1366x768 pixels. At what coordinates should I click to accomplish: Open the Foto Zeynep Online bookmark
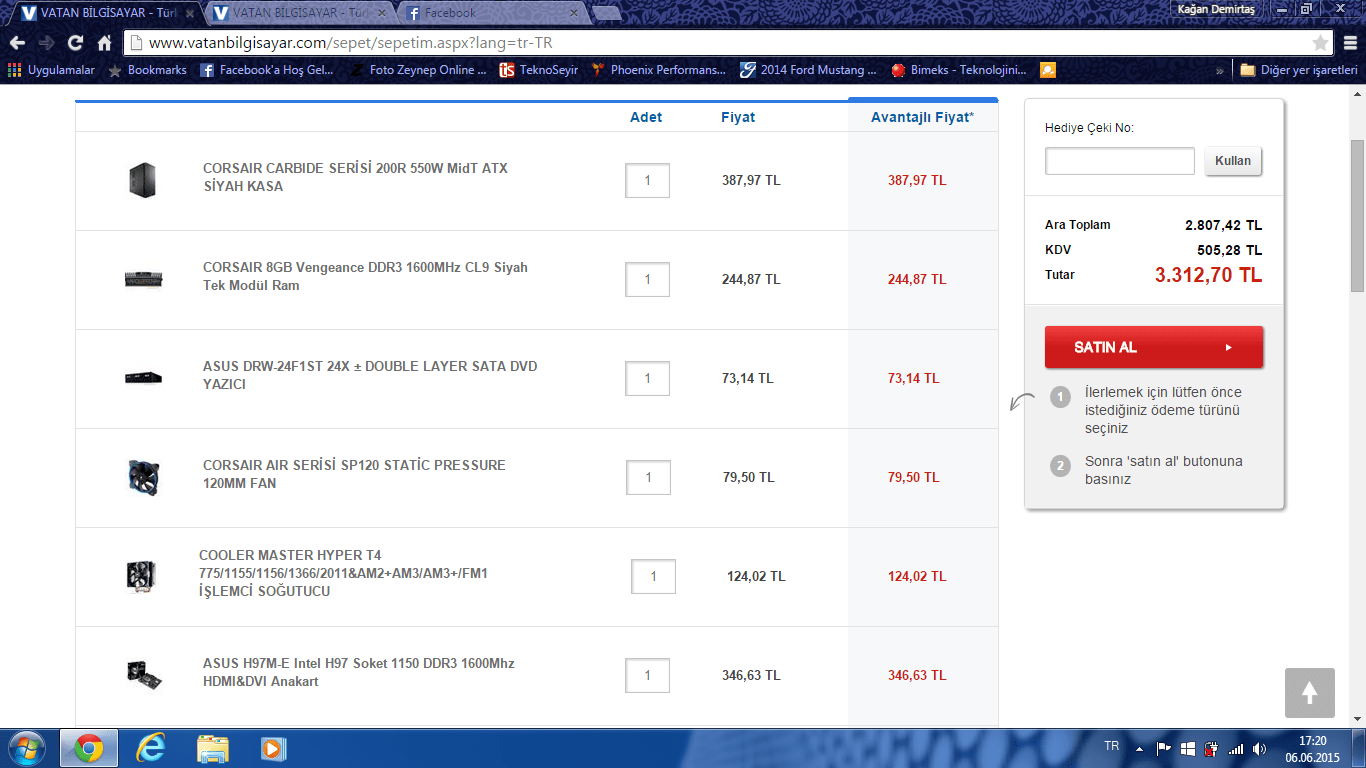coord(418,70)
